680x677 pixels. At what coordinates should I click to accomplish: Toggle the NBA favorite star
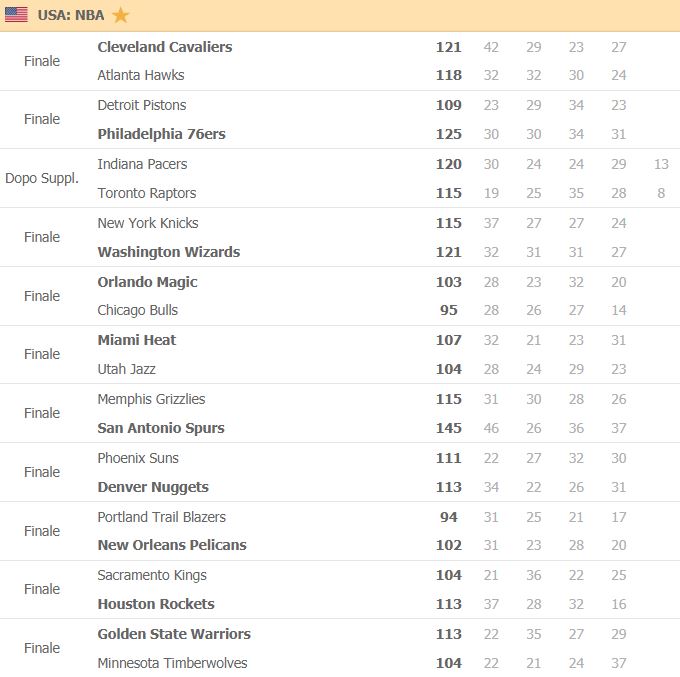[x=120, y=15]
